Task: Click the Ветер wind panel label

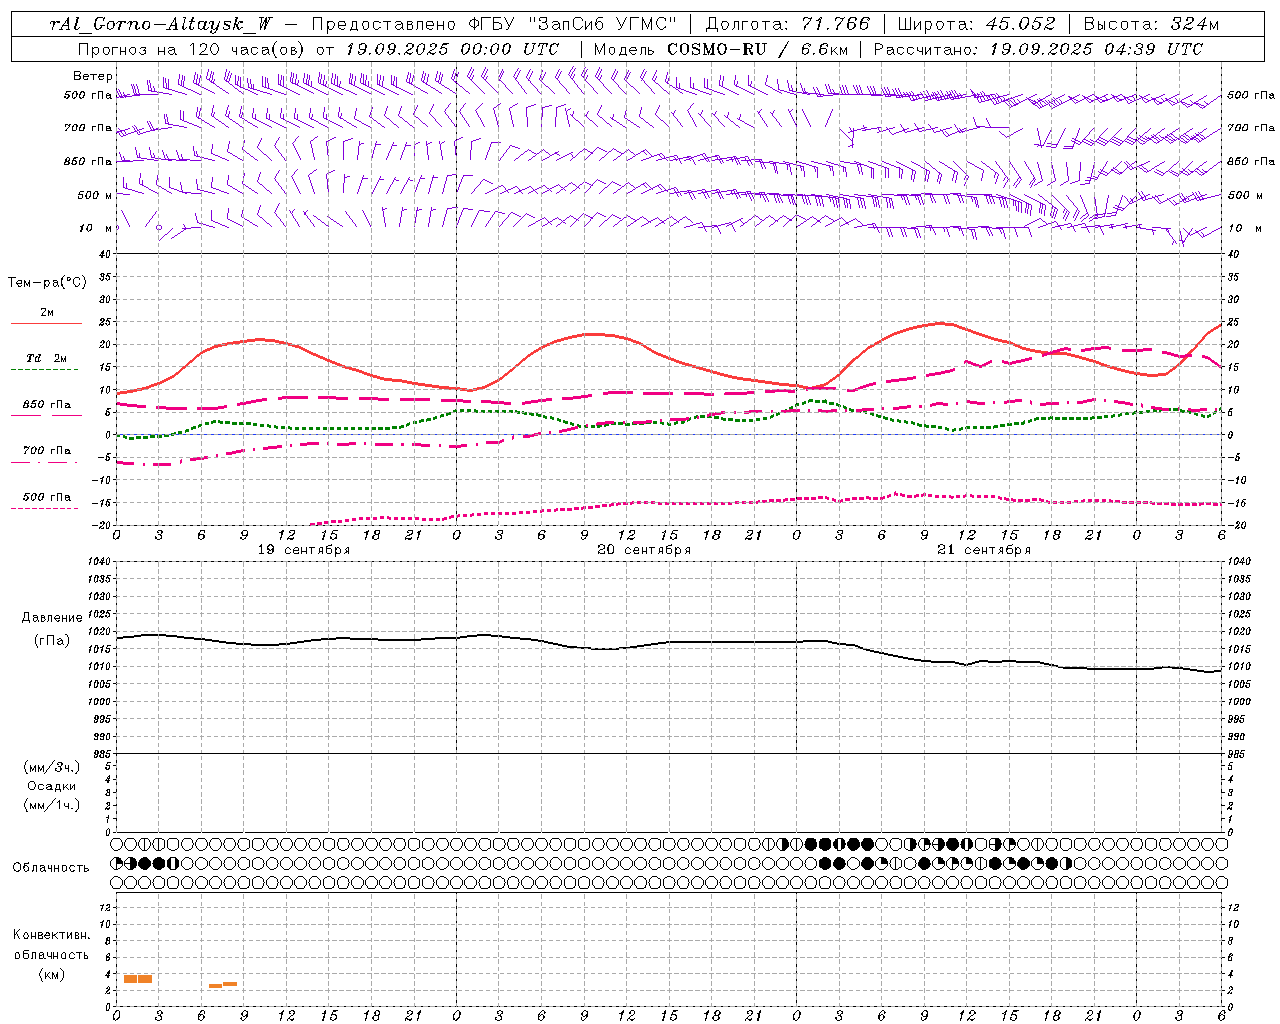Action: pyautogui.click(x=92, y=76)
